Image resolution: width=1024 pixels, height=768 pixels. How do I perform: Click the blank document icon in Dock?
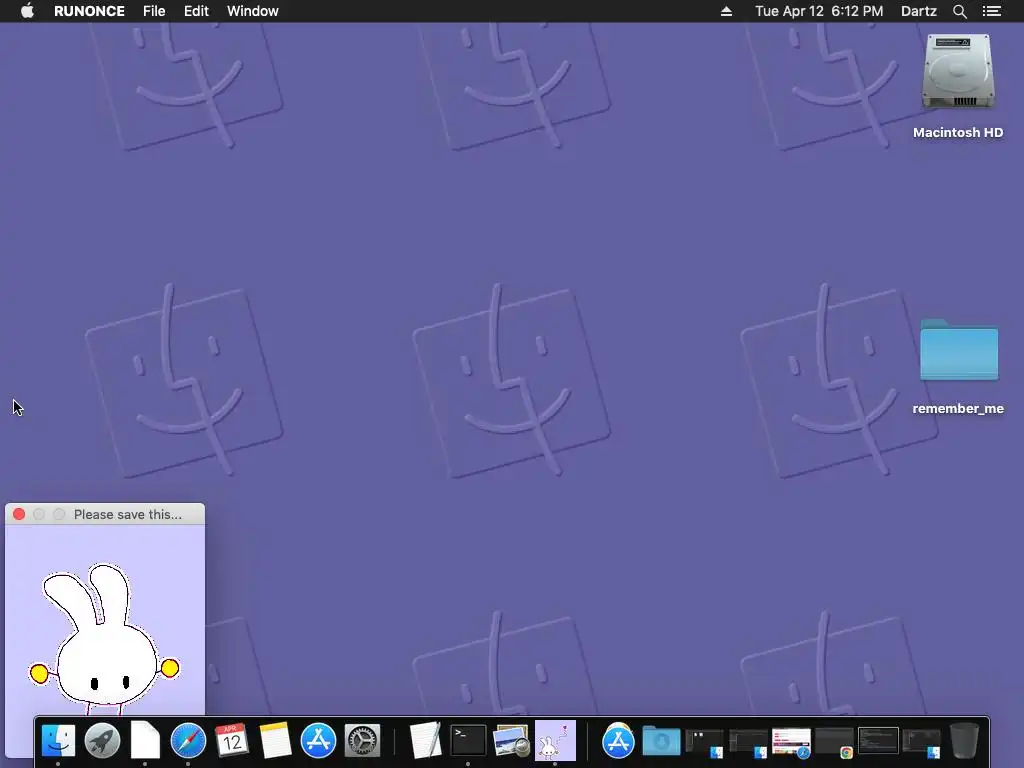(145, 741)
